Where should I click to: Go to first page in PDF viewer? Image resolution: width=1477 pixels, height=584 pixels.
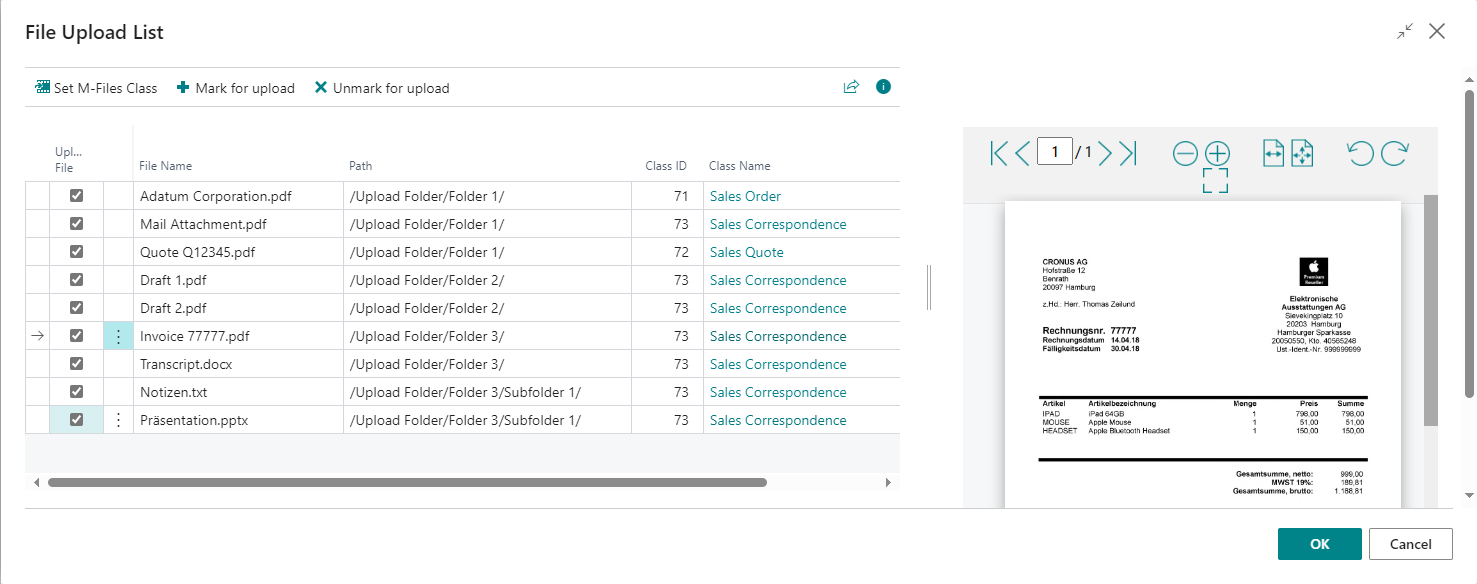coord(998,153)
